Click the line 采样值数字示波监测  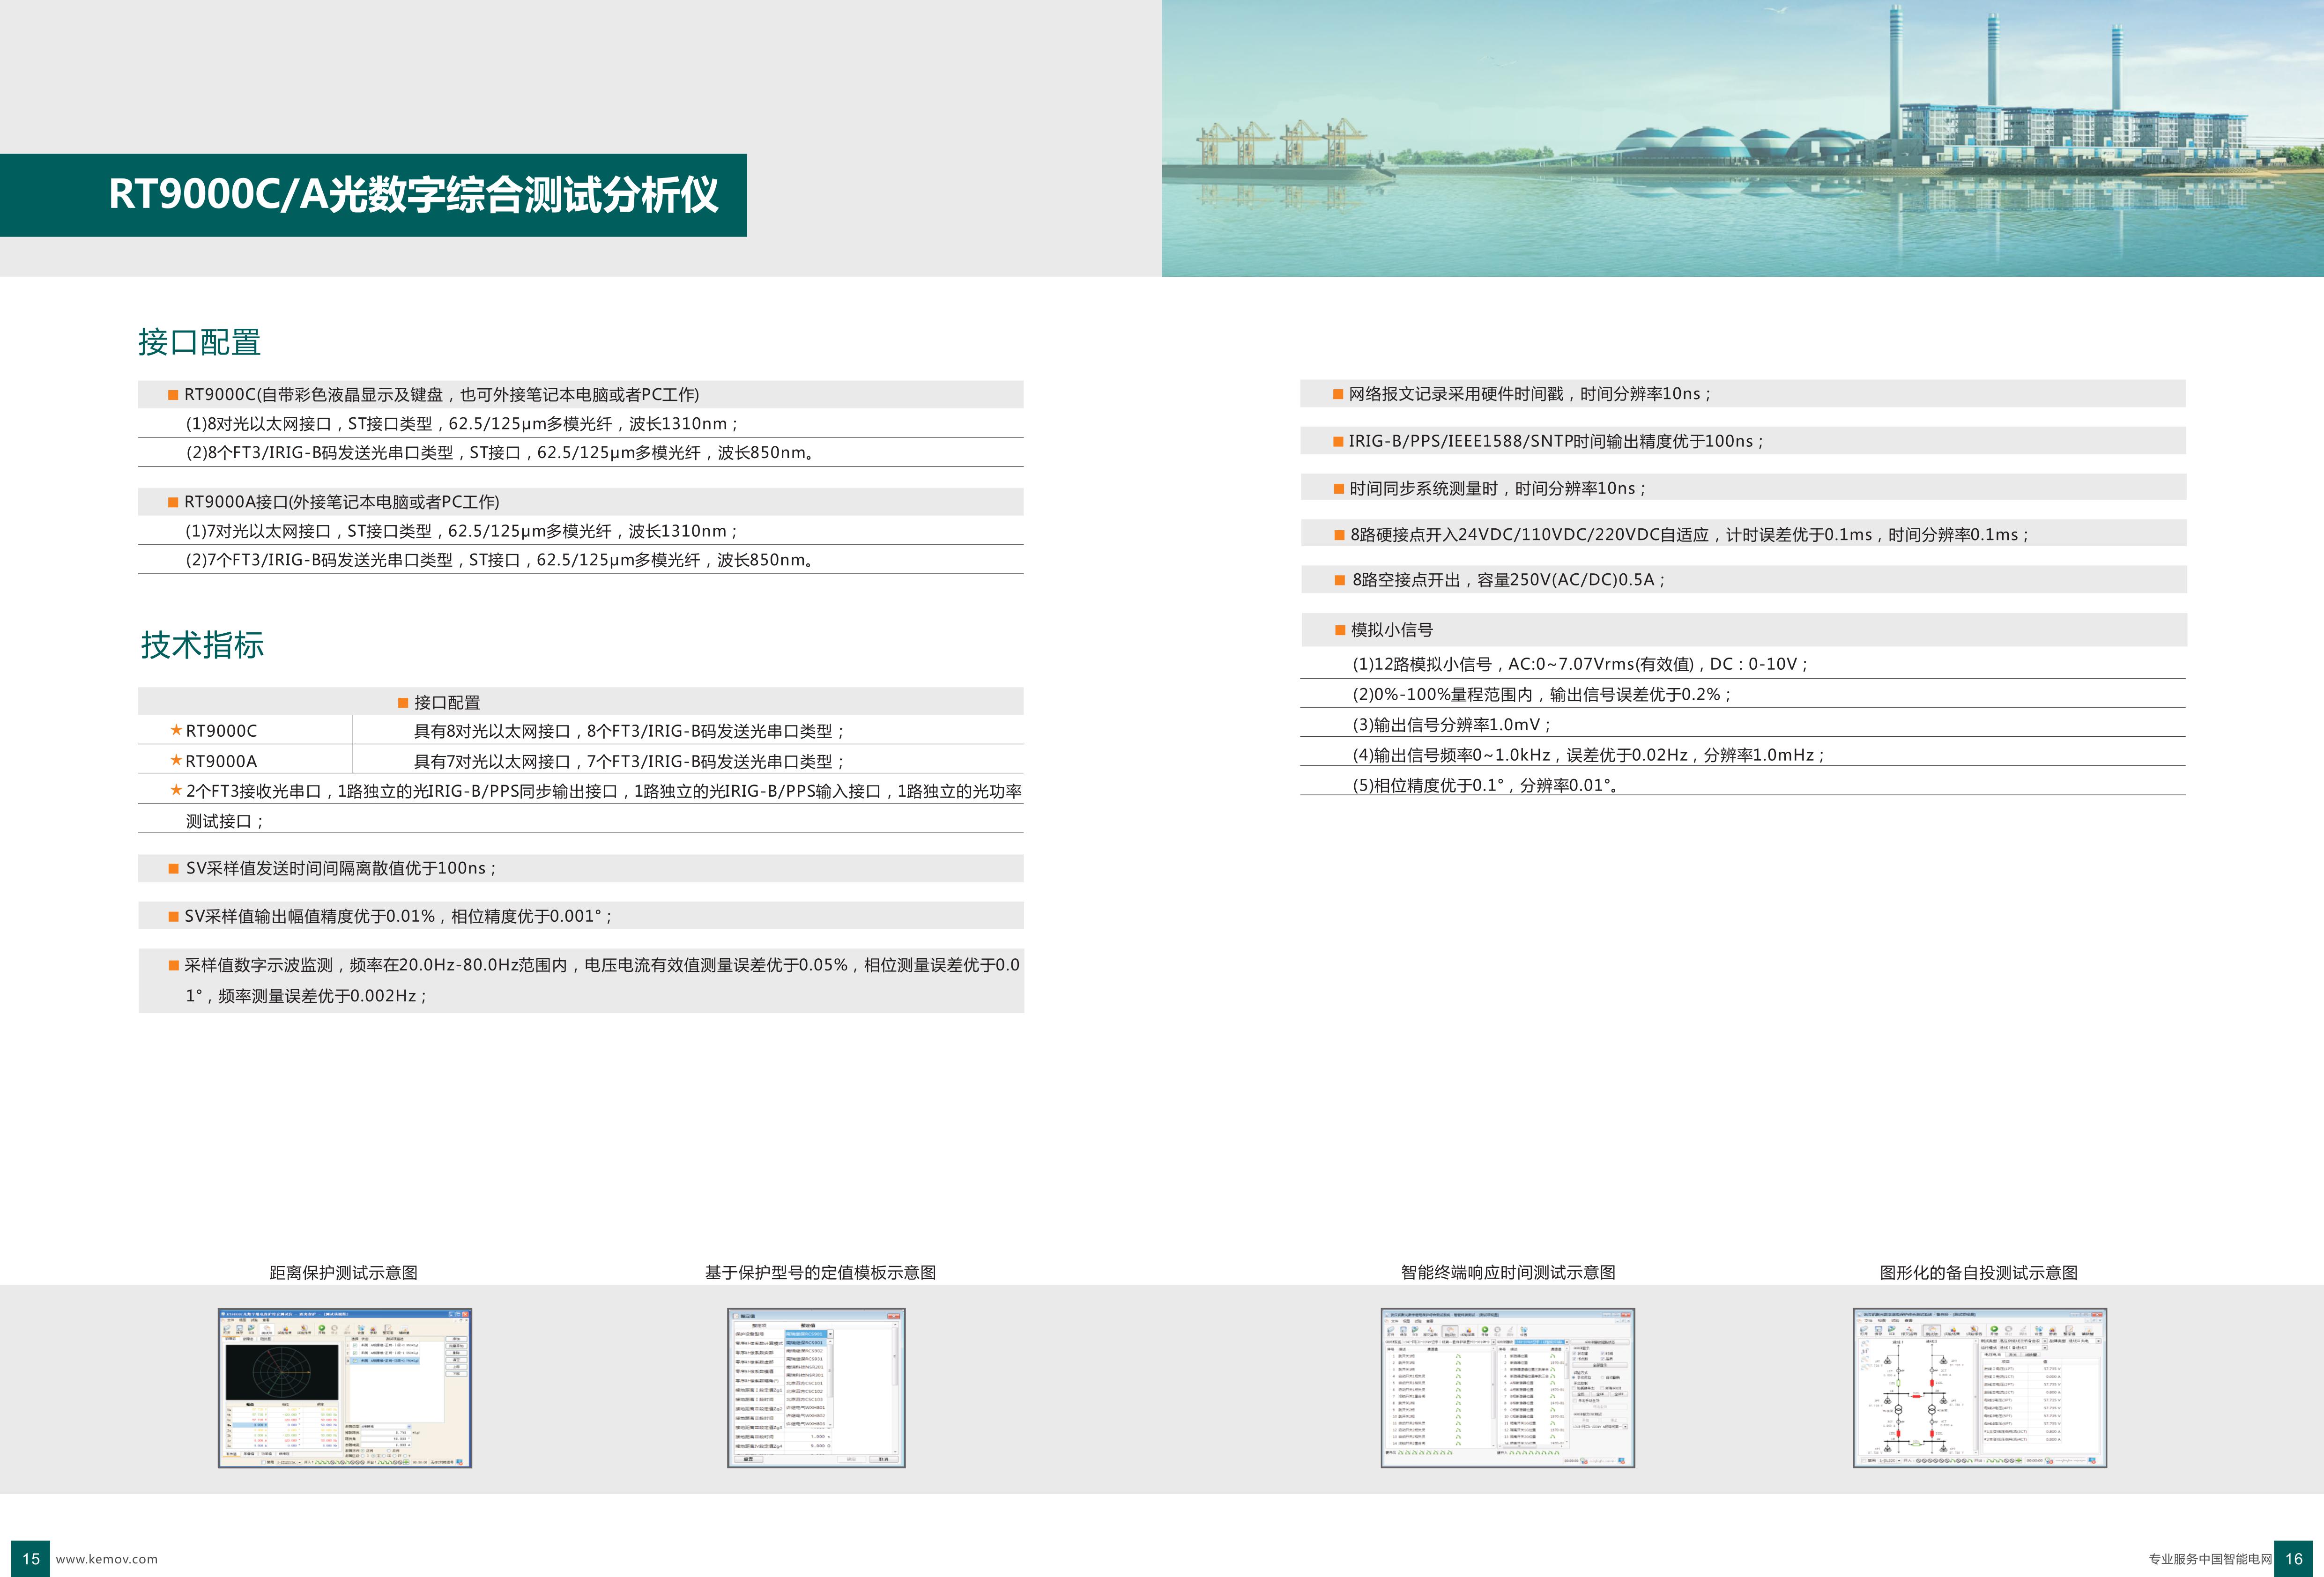coord(594,965)
